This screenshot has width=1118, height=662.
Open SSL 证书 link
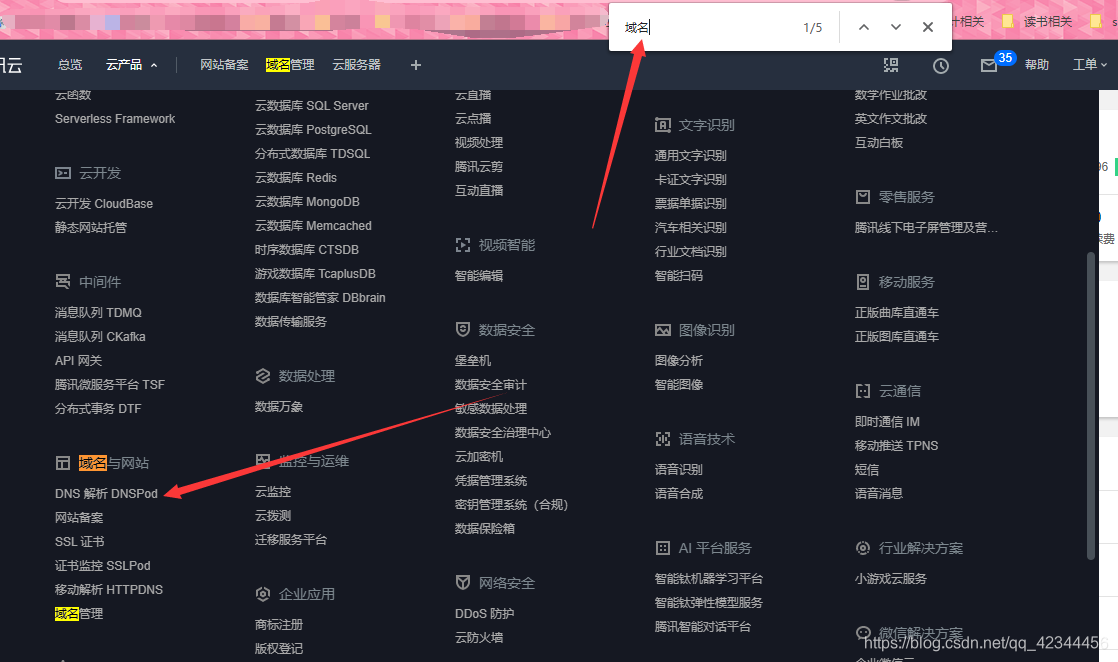click(x=80, y=542)
